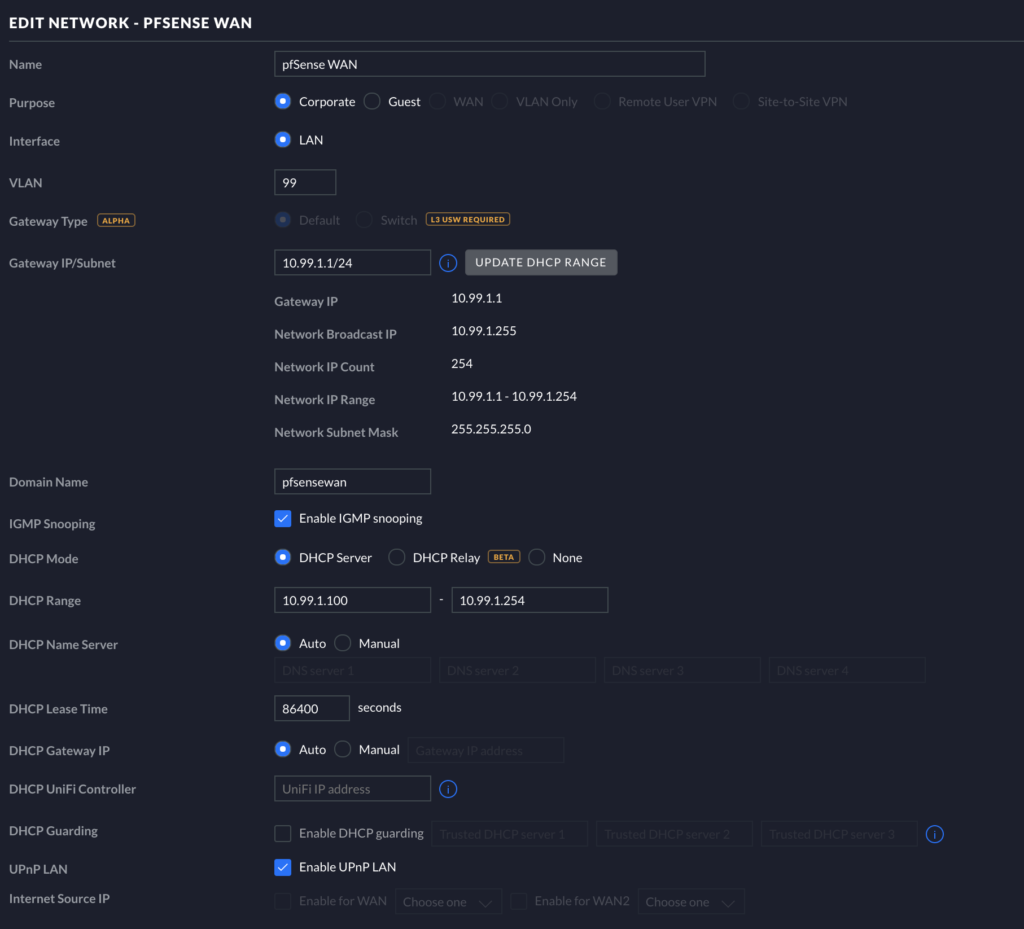Screen dimensions: 1024x929
Task: Click the Domain Name input field
Action: (x=352, y=481)
